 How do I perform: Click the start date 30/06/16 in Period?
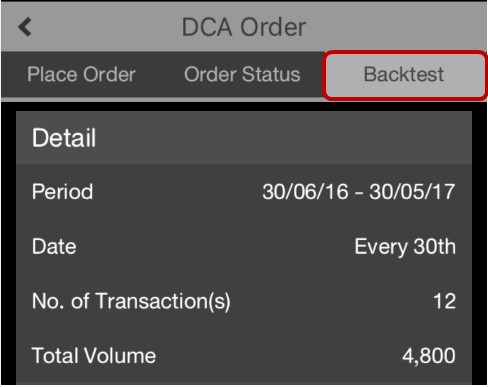coord(305,192)
